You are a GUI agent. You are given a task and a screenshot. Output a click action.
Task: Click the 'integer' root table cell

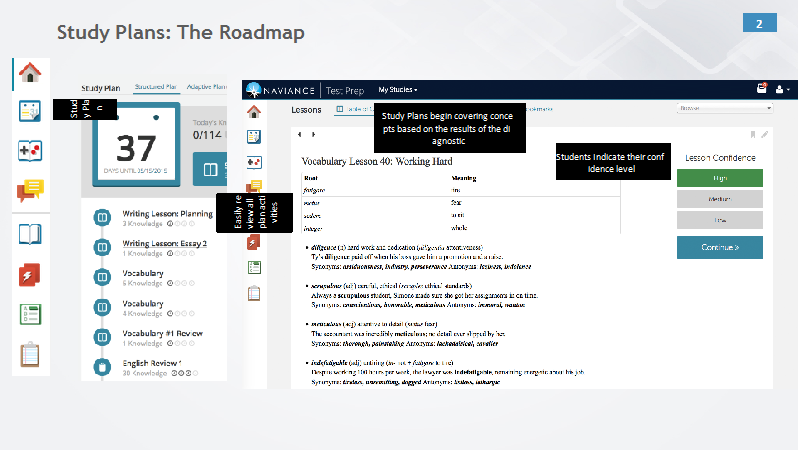tap(312, 229)
